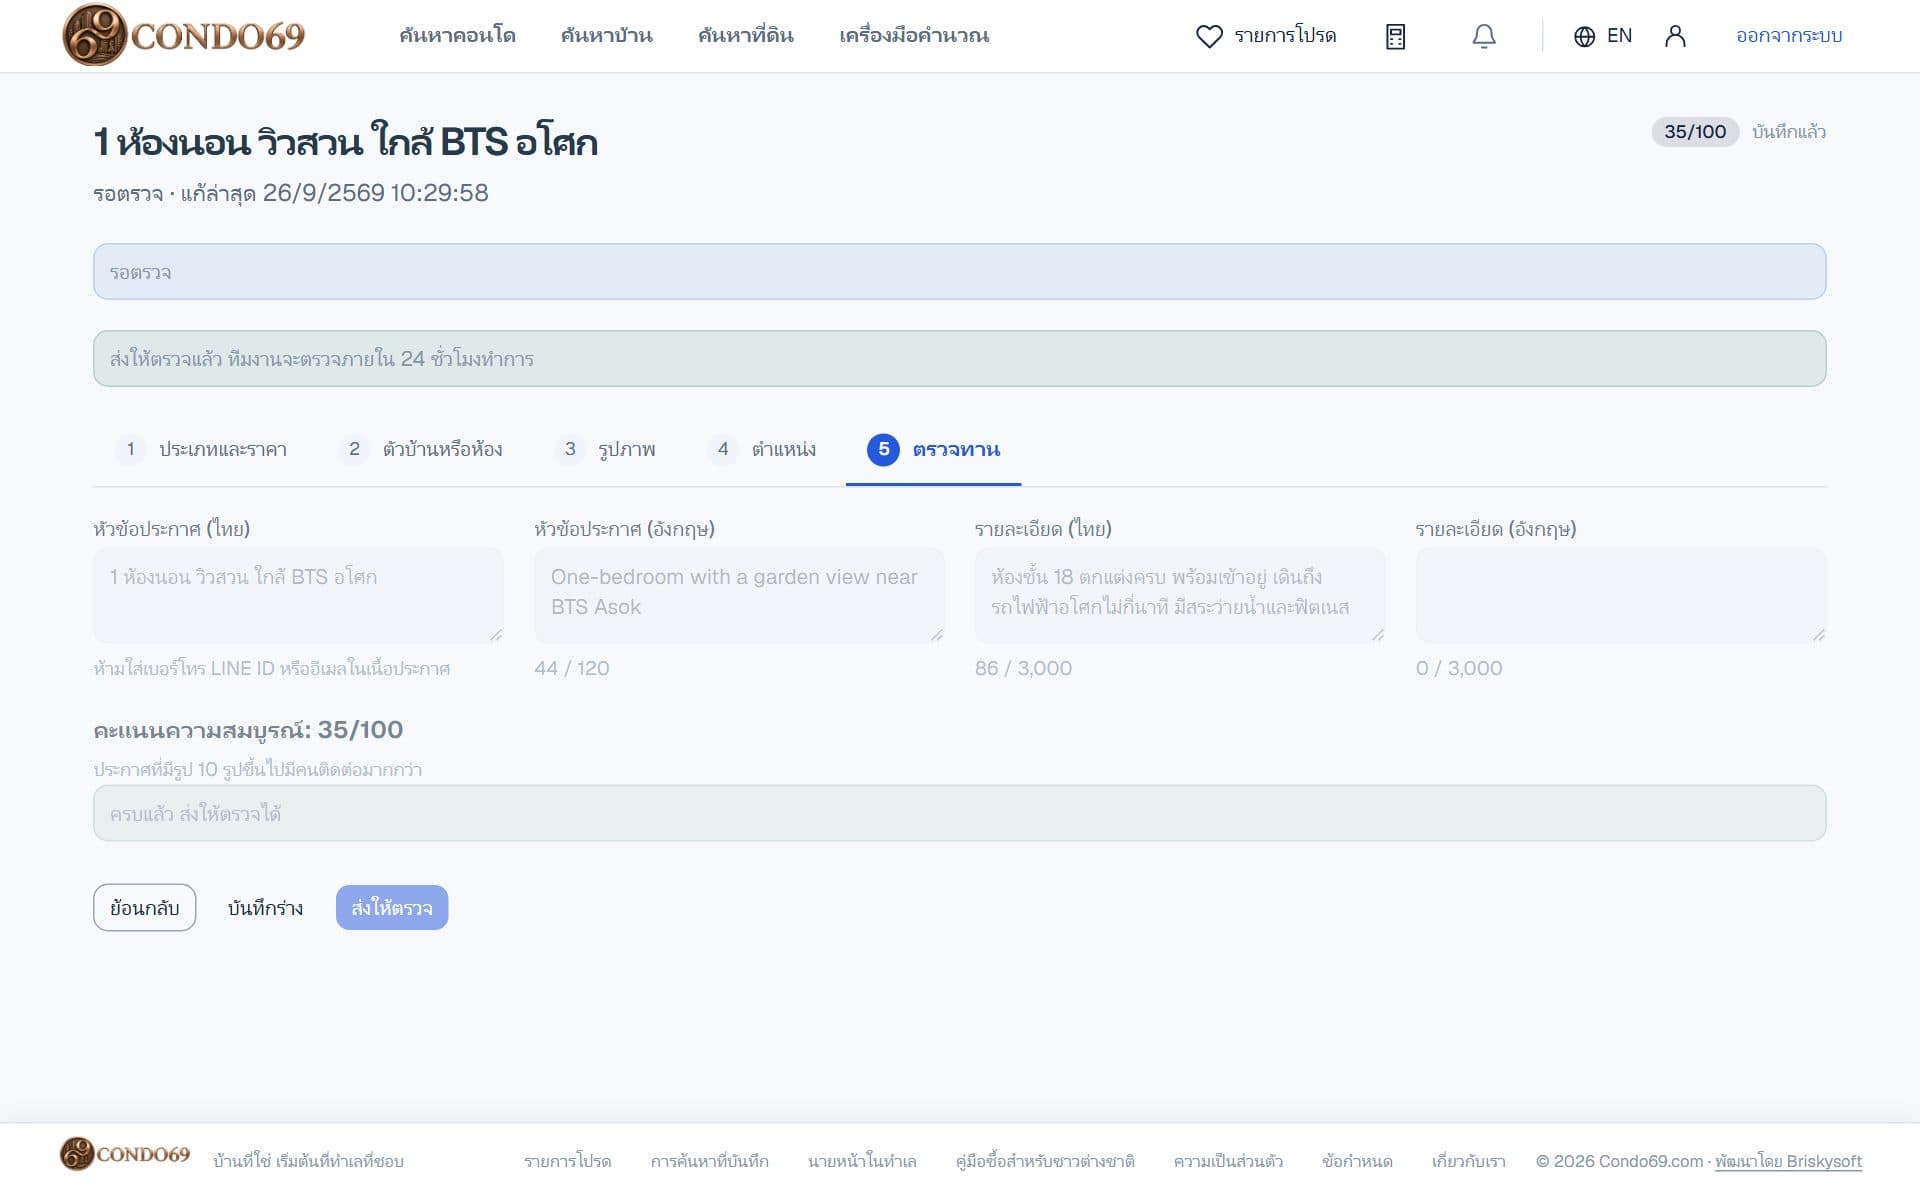Screen dimensions: 1920x1200
Task: Open พัฒนาโดย Briskysoft link
Action: pos(1789,1162)
